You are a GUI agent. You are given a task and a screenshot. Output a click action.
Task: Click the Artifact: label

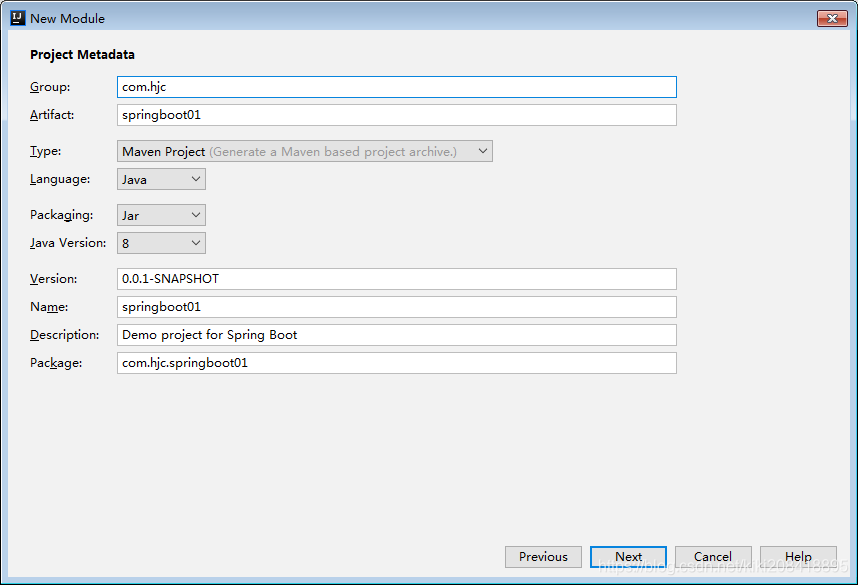click(x=52, y=115)
